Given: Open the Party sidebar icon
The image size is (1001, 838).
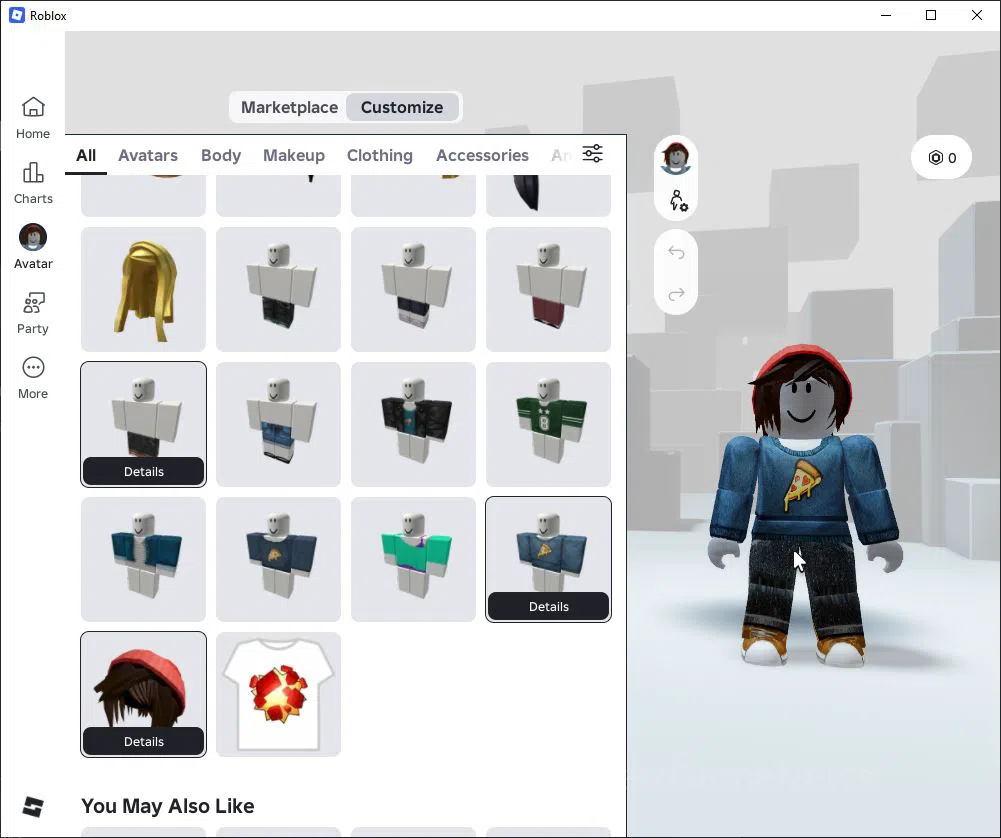Looking at the screenshot, I should click(33, 313).
